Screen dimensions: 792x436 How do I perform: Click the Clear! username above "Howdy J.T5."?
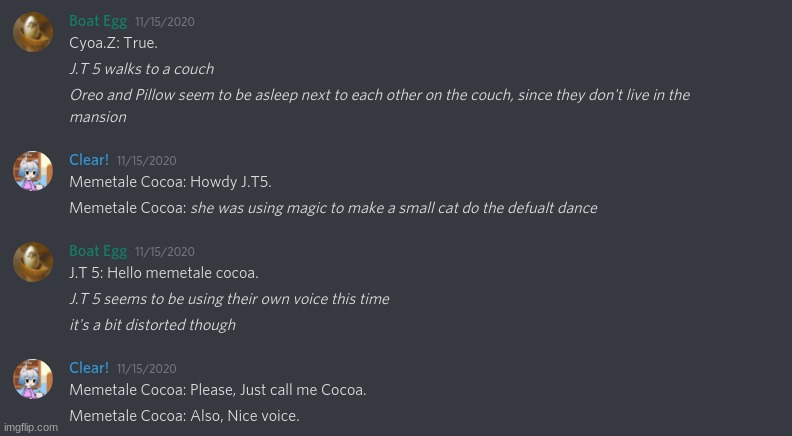coord(89,159)
